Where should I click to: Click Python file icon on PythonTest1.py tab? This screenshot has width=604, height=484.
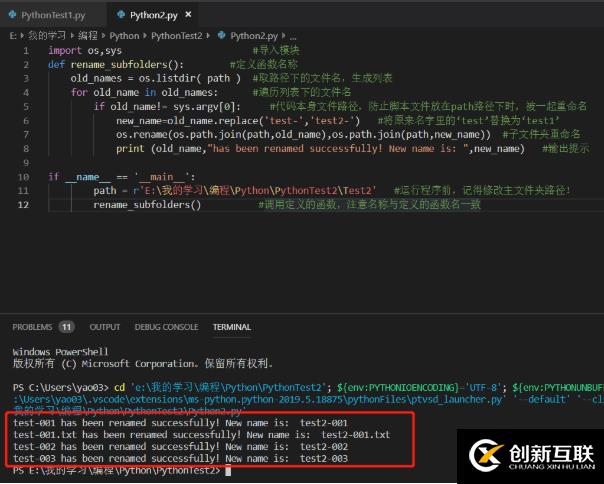pyautogui.click(x=13, y=15)
